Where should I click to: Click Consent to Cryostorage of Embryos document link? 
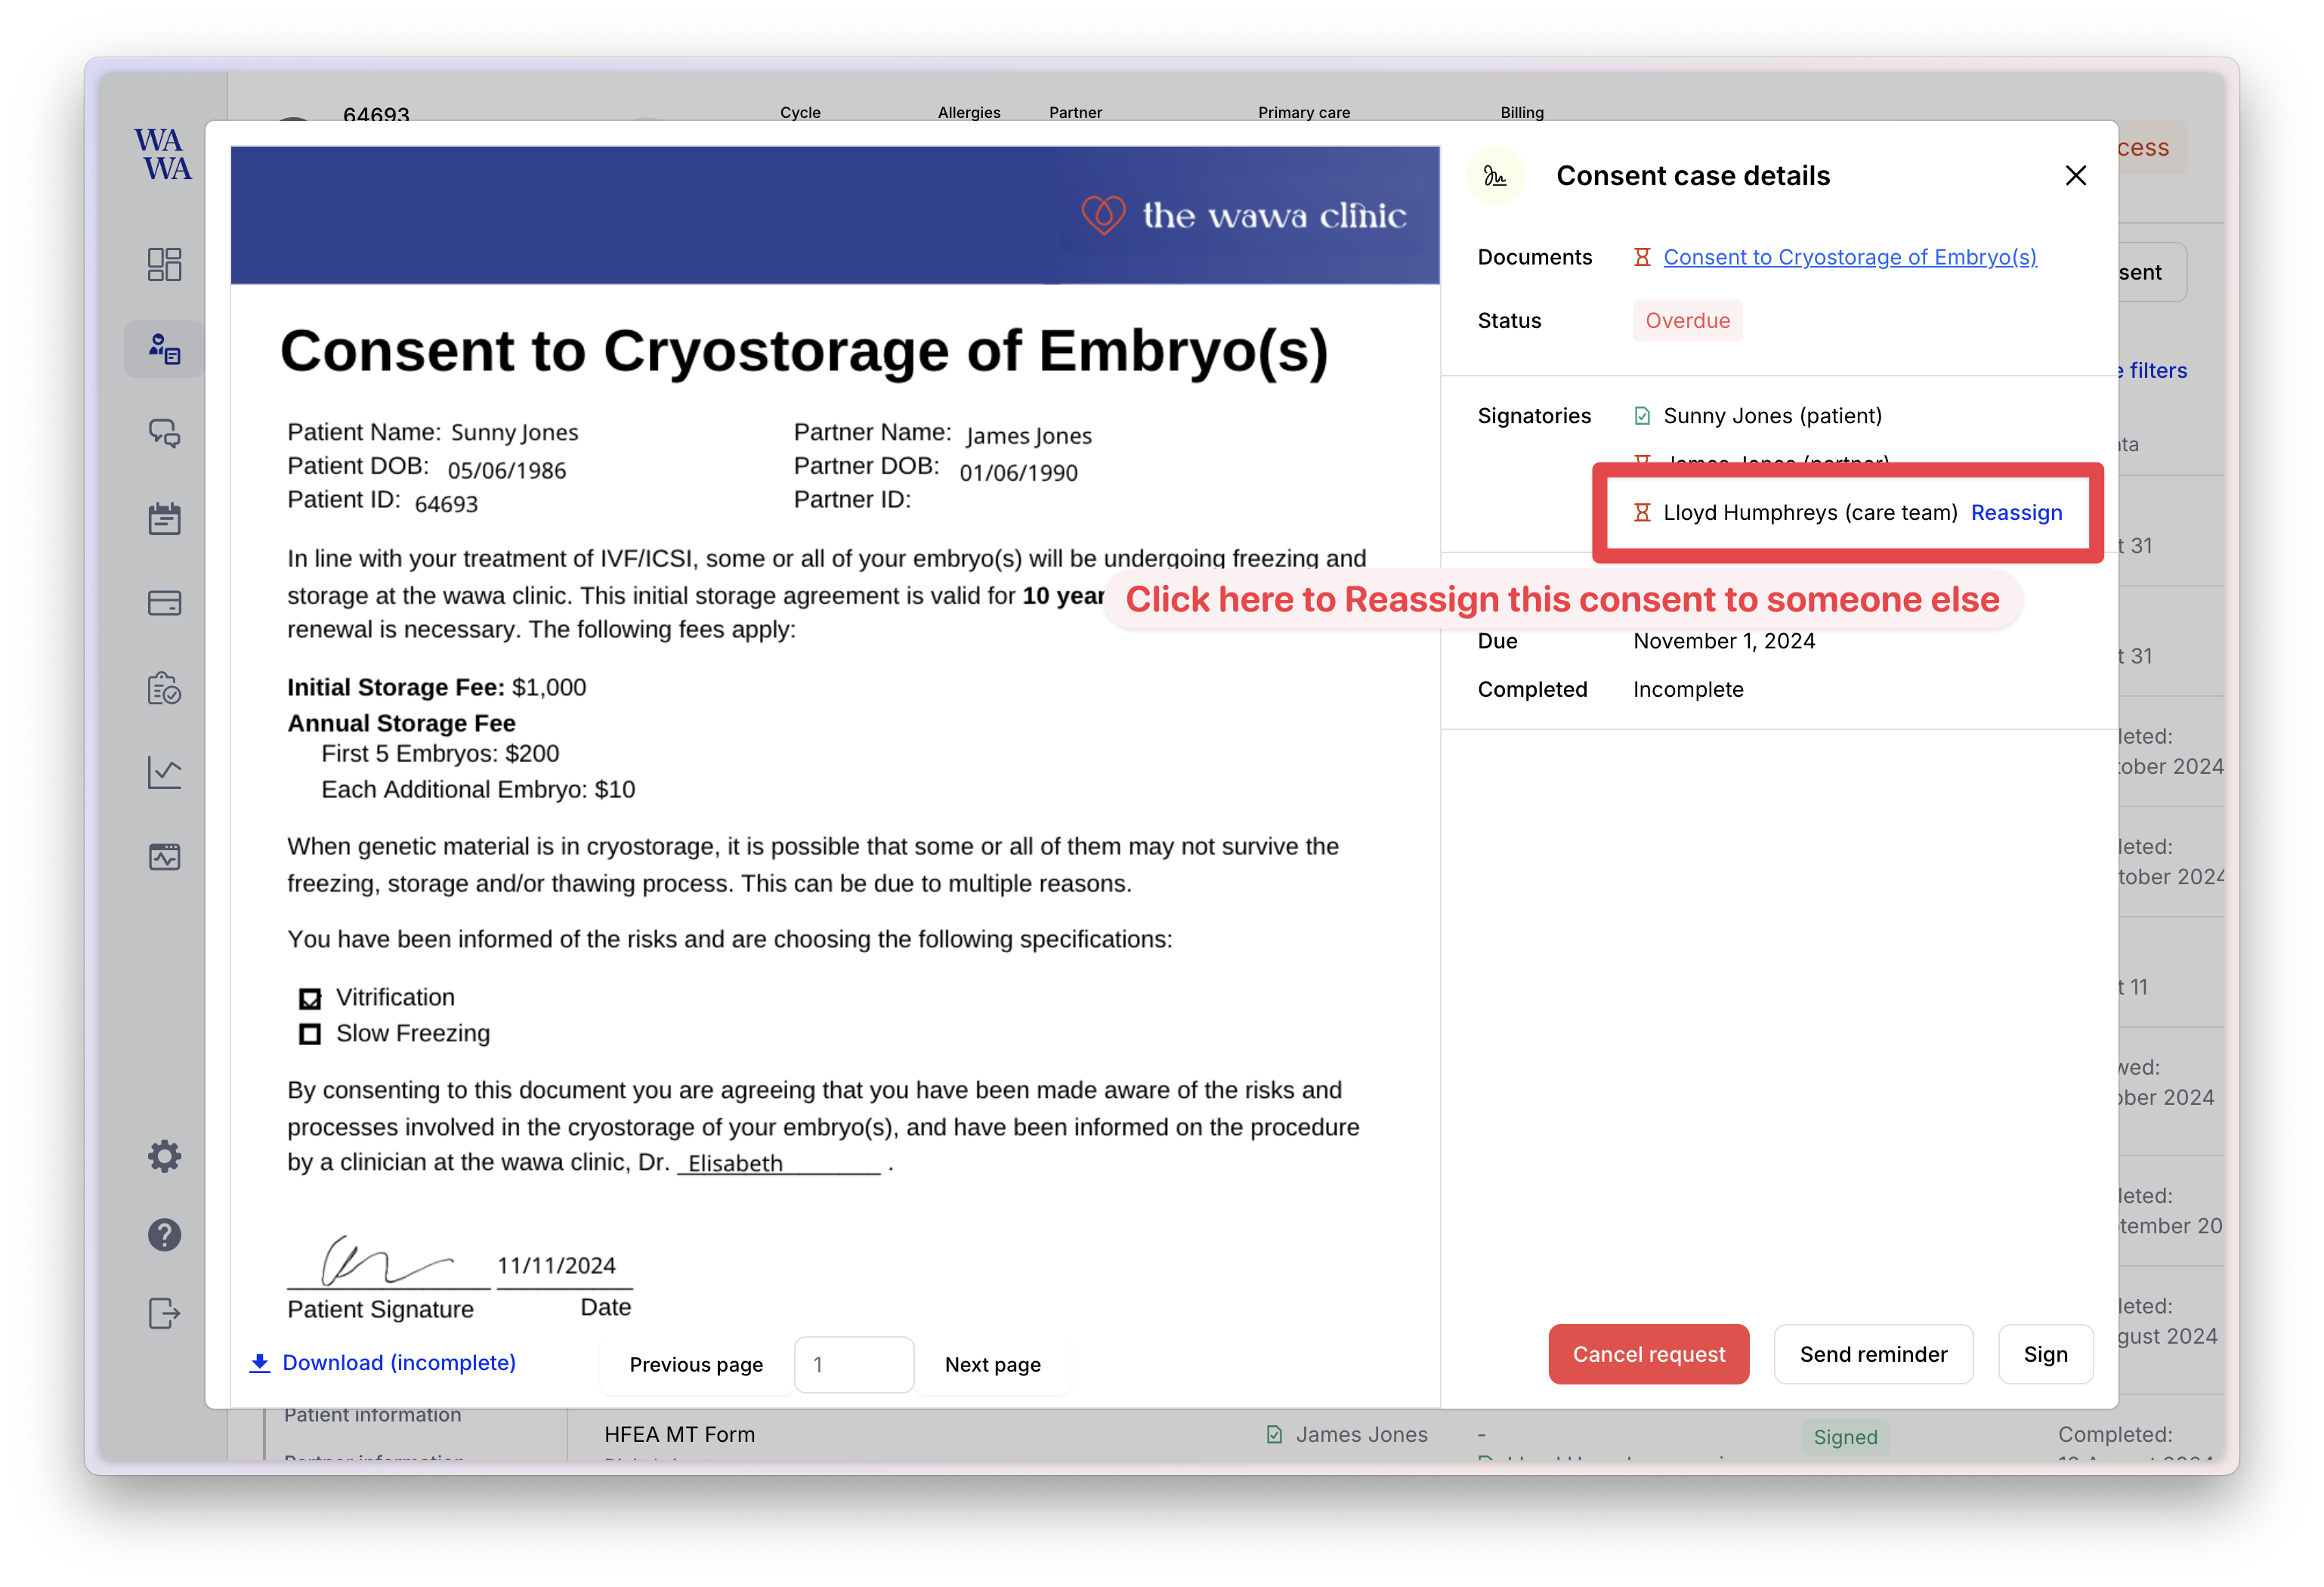pyautogui.click(x=1849, y=258)
